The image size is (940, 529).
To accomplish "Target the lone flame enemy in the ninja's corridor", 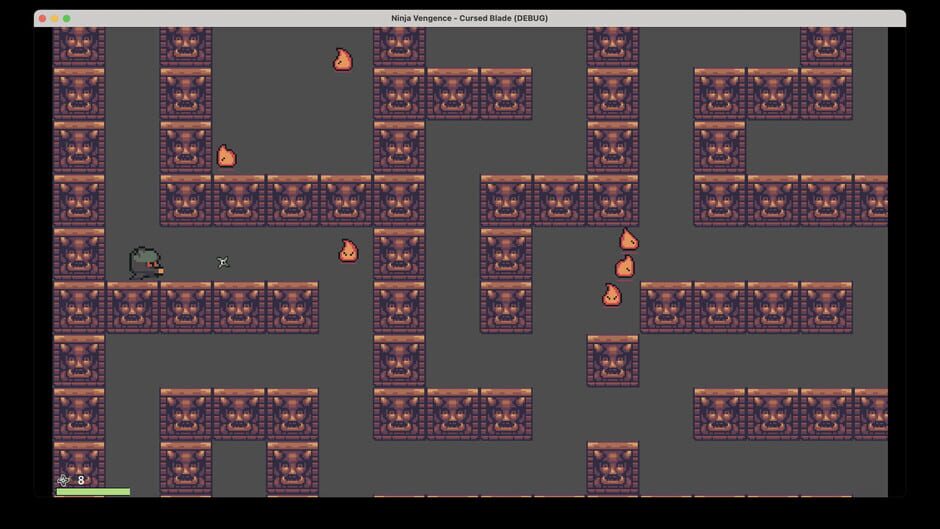I will pyautogui.click(x=348, y=251).
